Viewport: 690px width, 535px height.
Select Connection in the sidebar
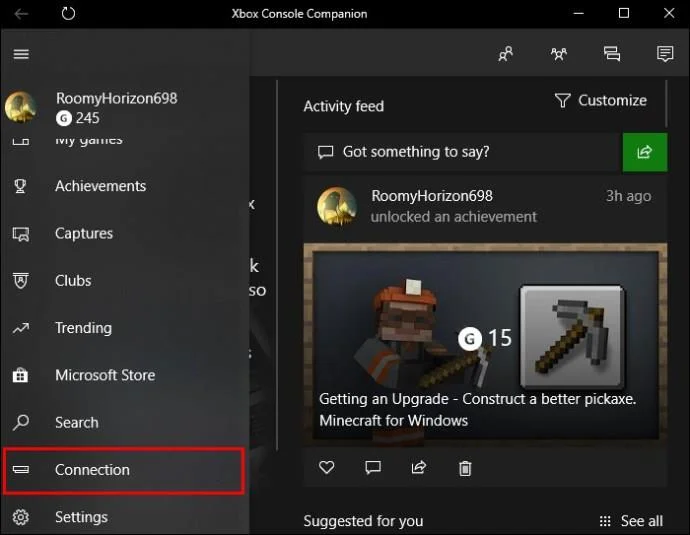point(124,470)
